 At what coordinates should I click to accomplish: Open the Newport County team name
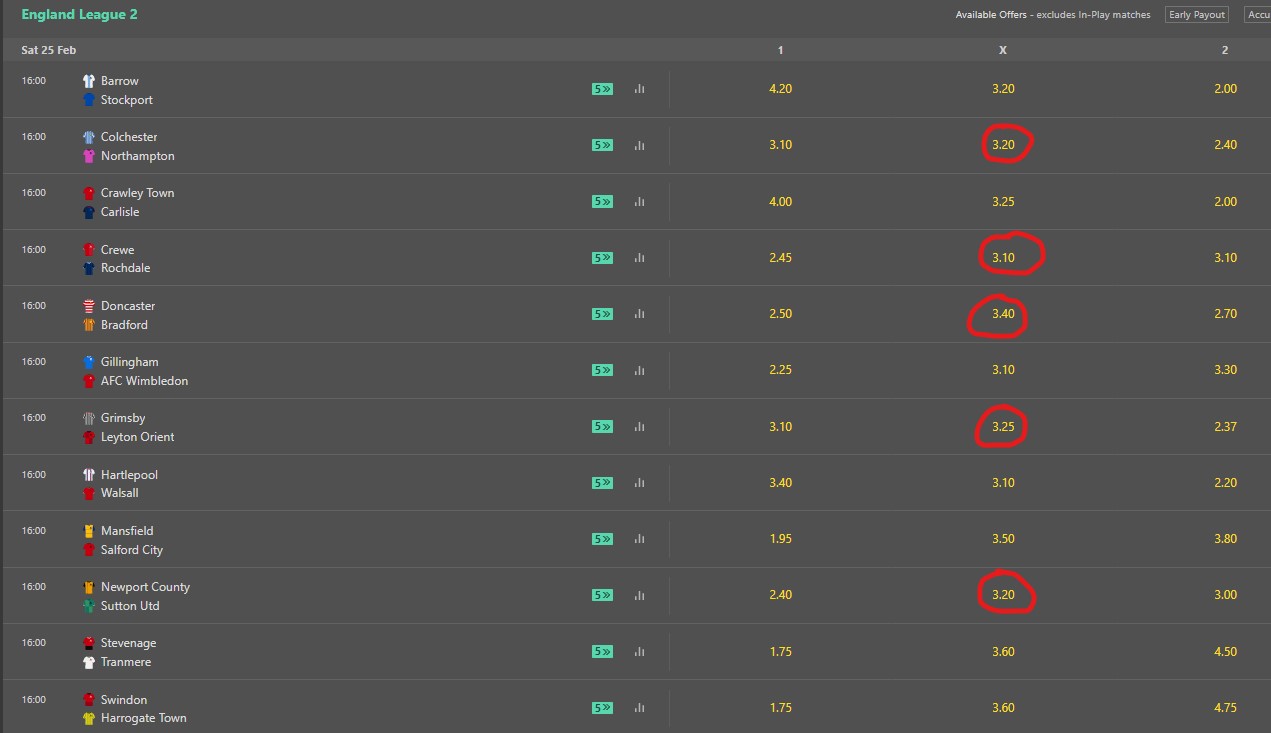(x=145, y=587)
